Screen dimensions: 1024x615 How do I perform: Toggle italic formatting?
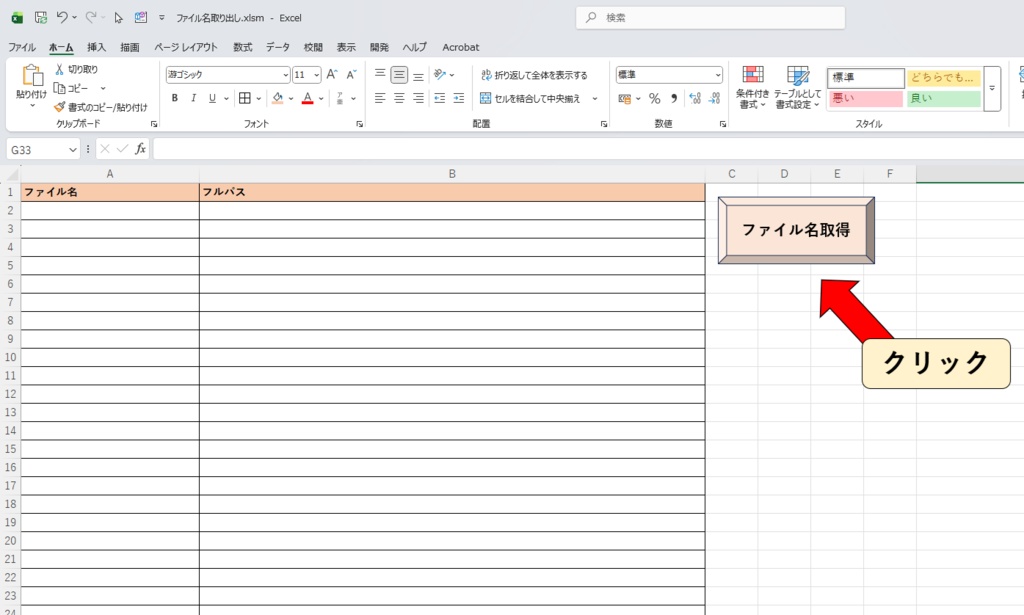193,98
